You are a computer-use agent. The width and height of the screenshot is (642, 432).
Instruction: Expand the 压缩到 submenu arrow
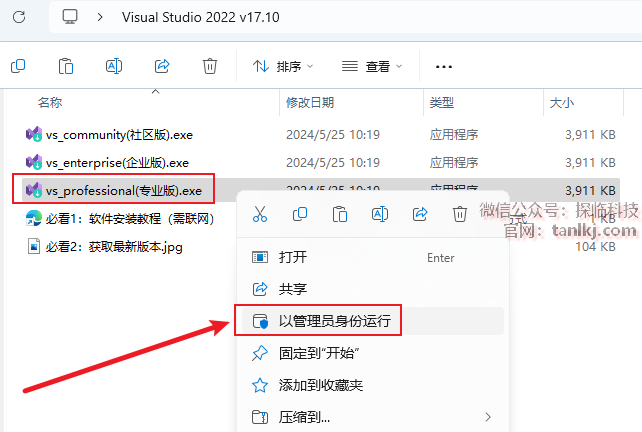(x=488, y=417)
